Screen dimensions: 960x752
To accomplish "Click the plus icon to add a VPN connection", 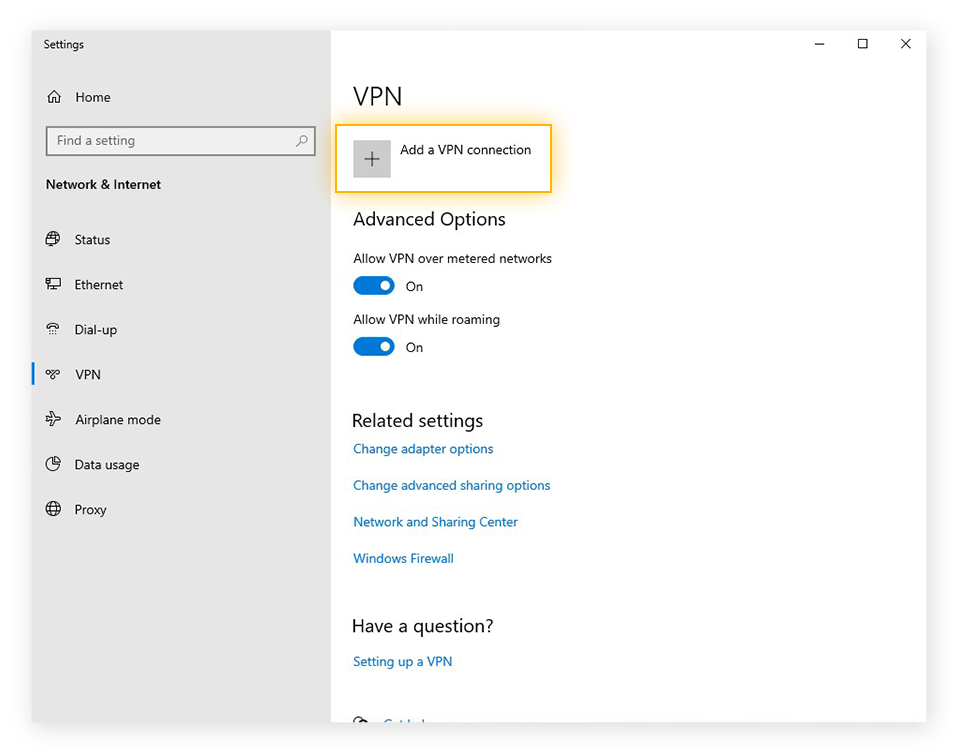I will pos(371,158).
